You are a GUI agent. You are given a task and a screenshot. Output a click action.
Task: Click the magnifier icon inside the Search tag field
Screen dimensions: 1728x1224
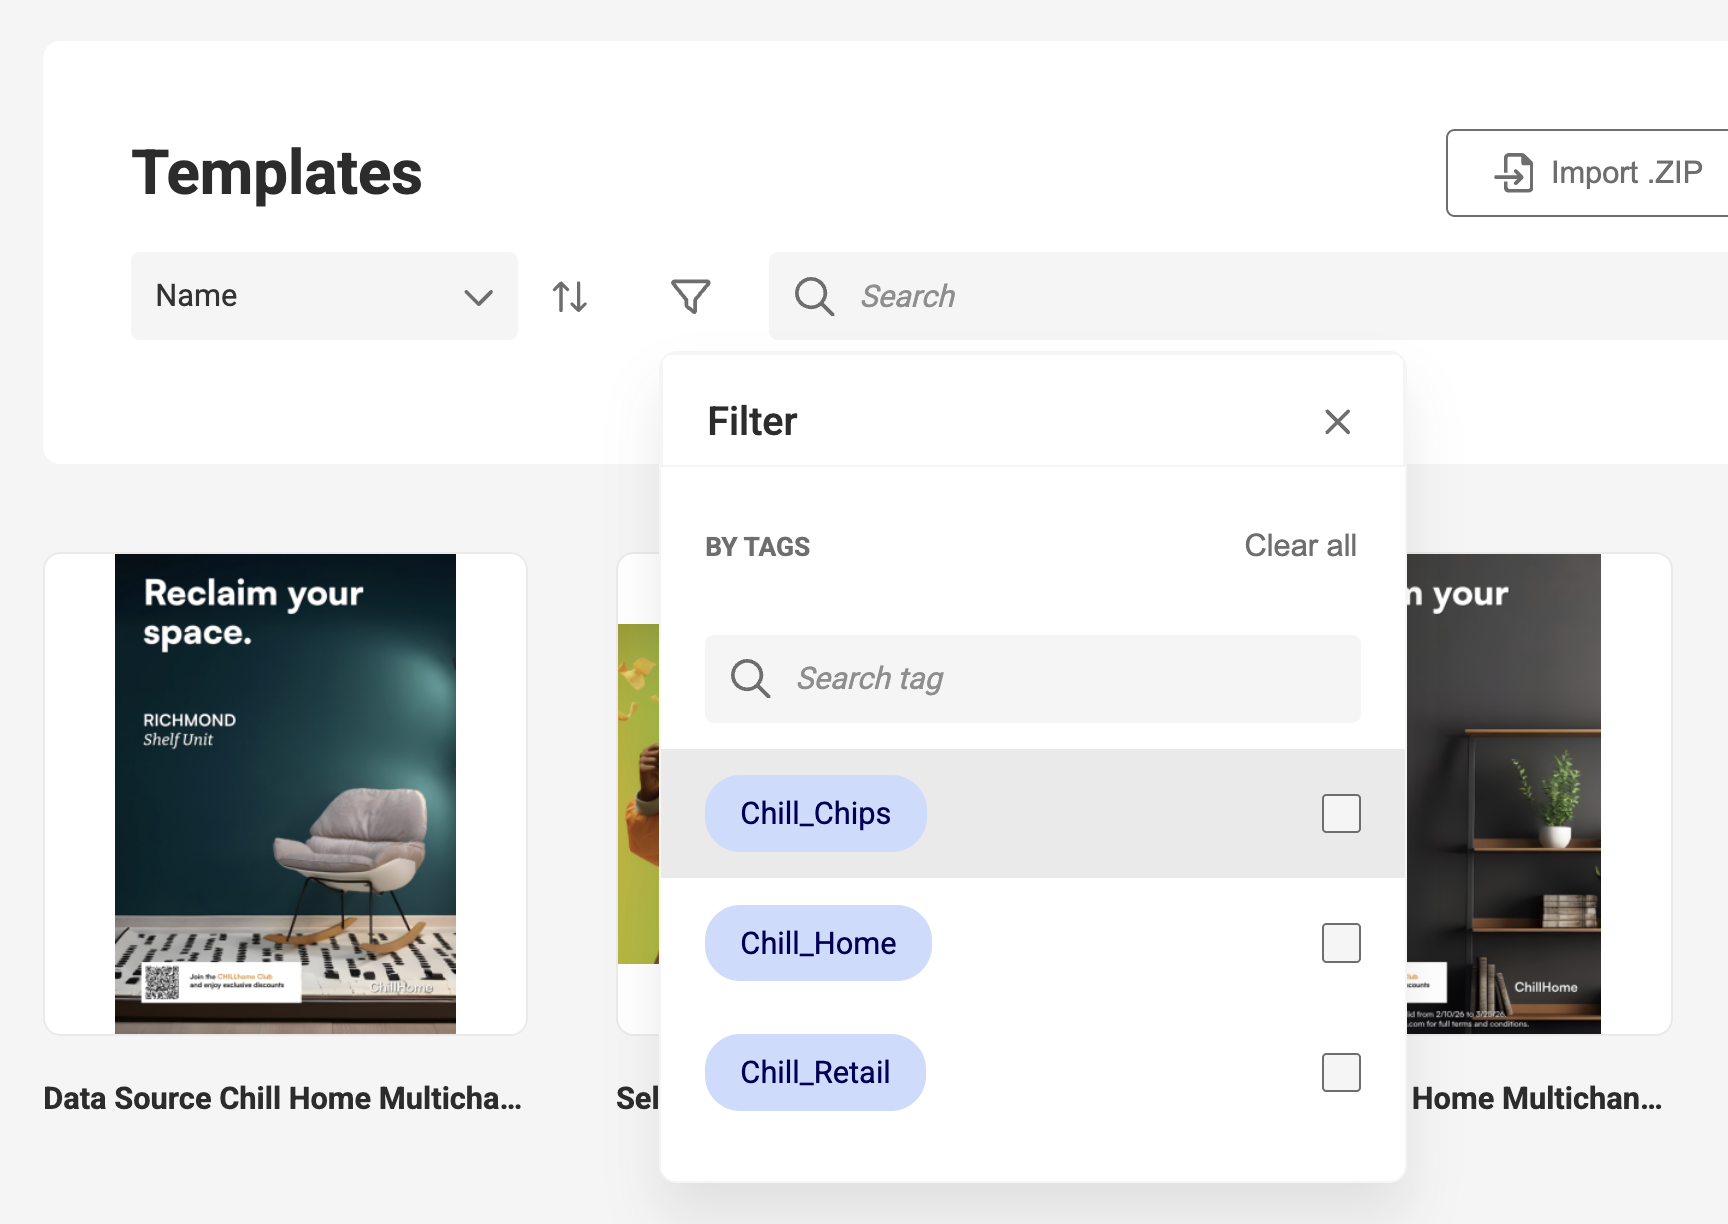click(750, 679)
